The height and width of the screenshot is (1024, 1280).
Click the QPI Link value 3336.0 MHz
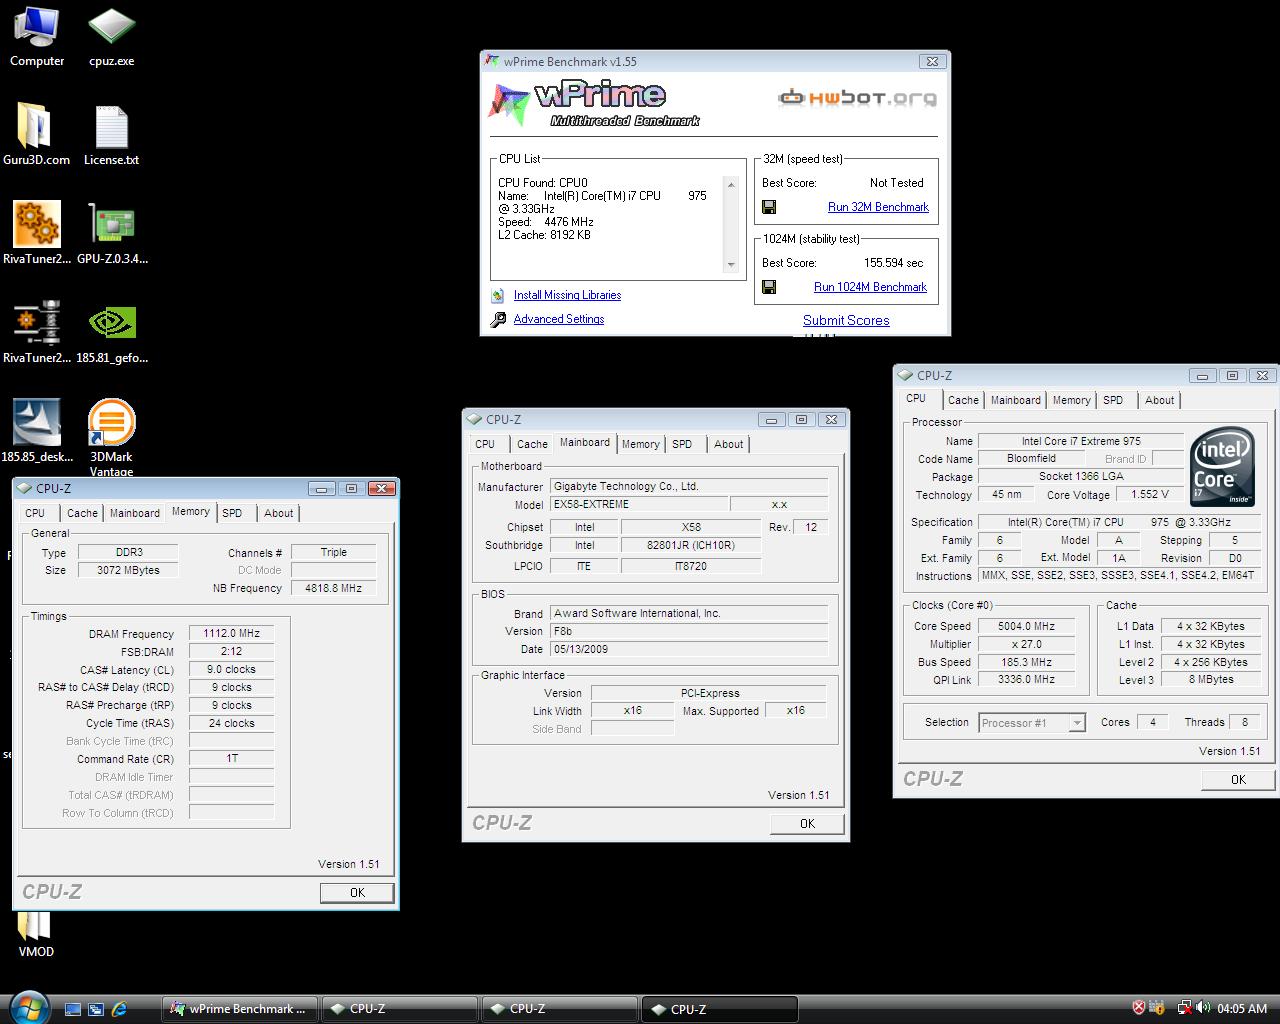tap(1026, 680)
